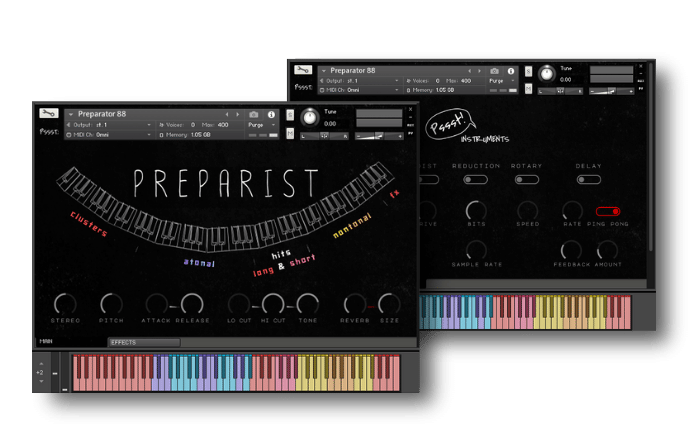Raise keyboard octave with up arrow
Viewport: 700px width, 440px height.
[x=41, y=364]
